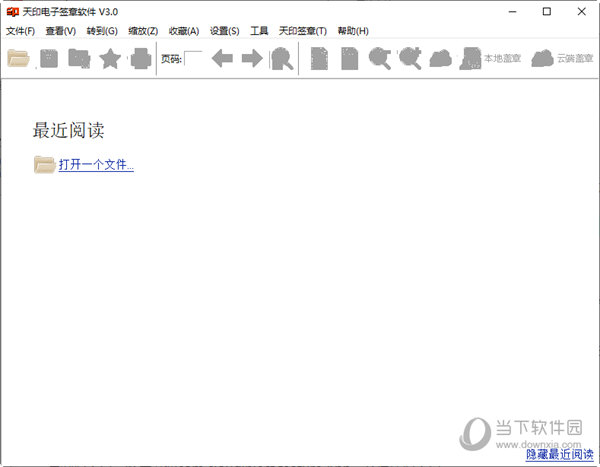600x467 pixels.
Task: Open the 查看(V) menu
Action: 60,31
